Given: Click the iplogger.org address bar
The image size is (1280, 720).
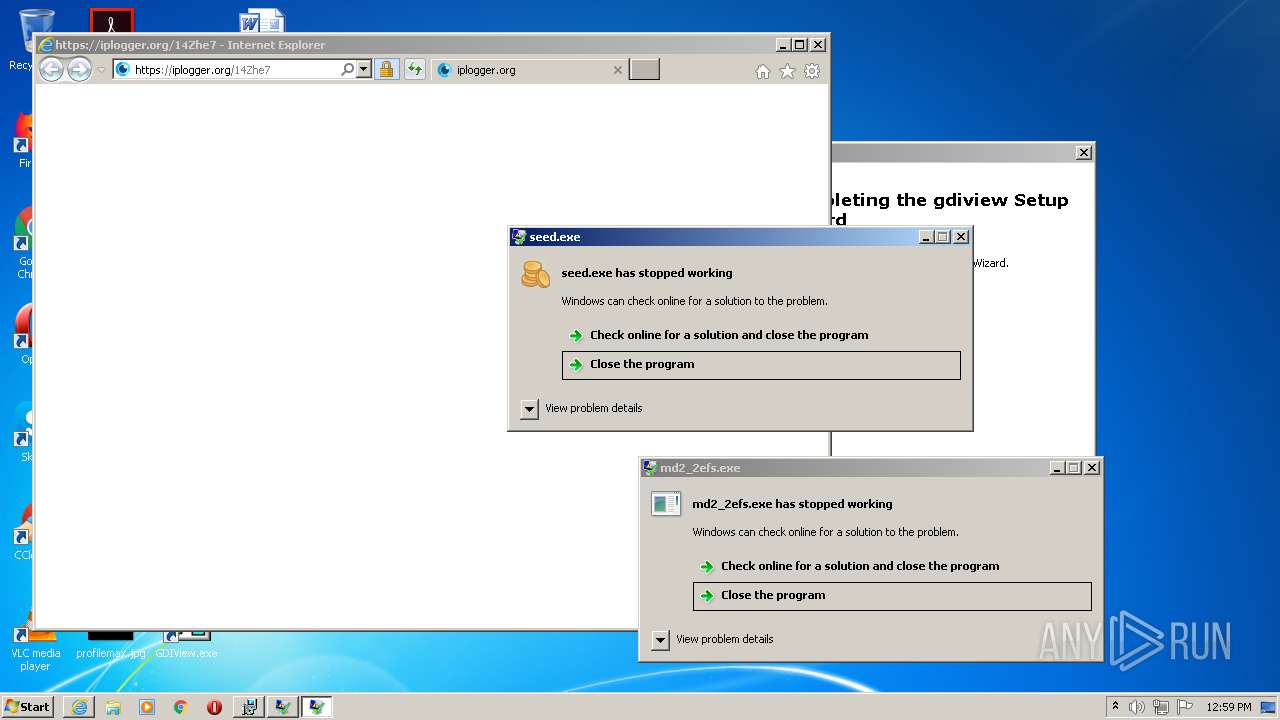Looking at the screenshot, I should pyautogui.click(x=235, y=70).
